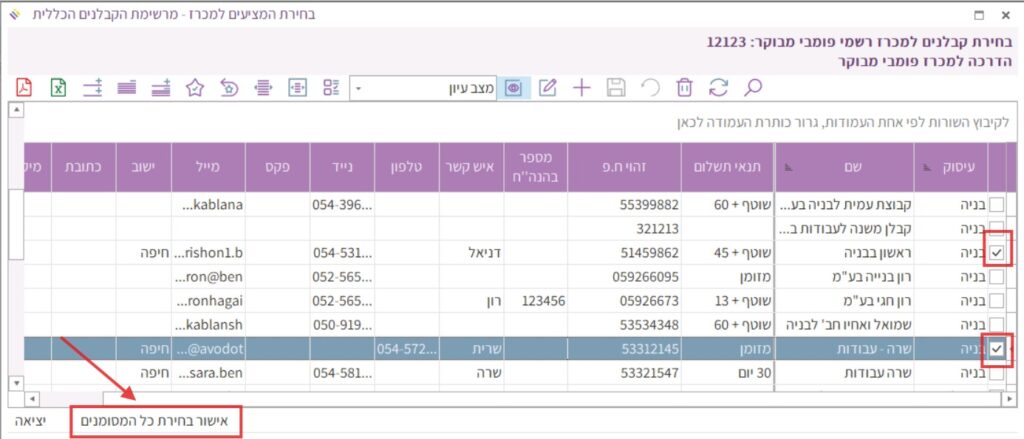Click the edit pencil icon
The width and height of the screenshot is (1024, 439).
pos(547,87)
